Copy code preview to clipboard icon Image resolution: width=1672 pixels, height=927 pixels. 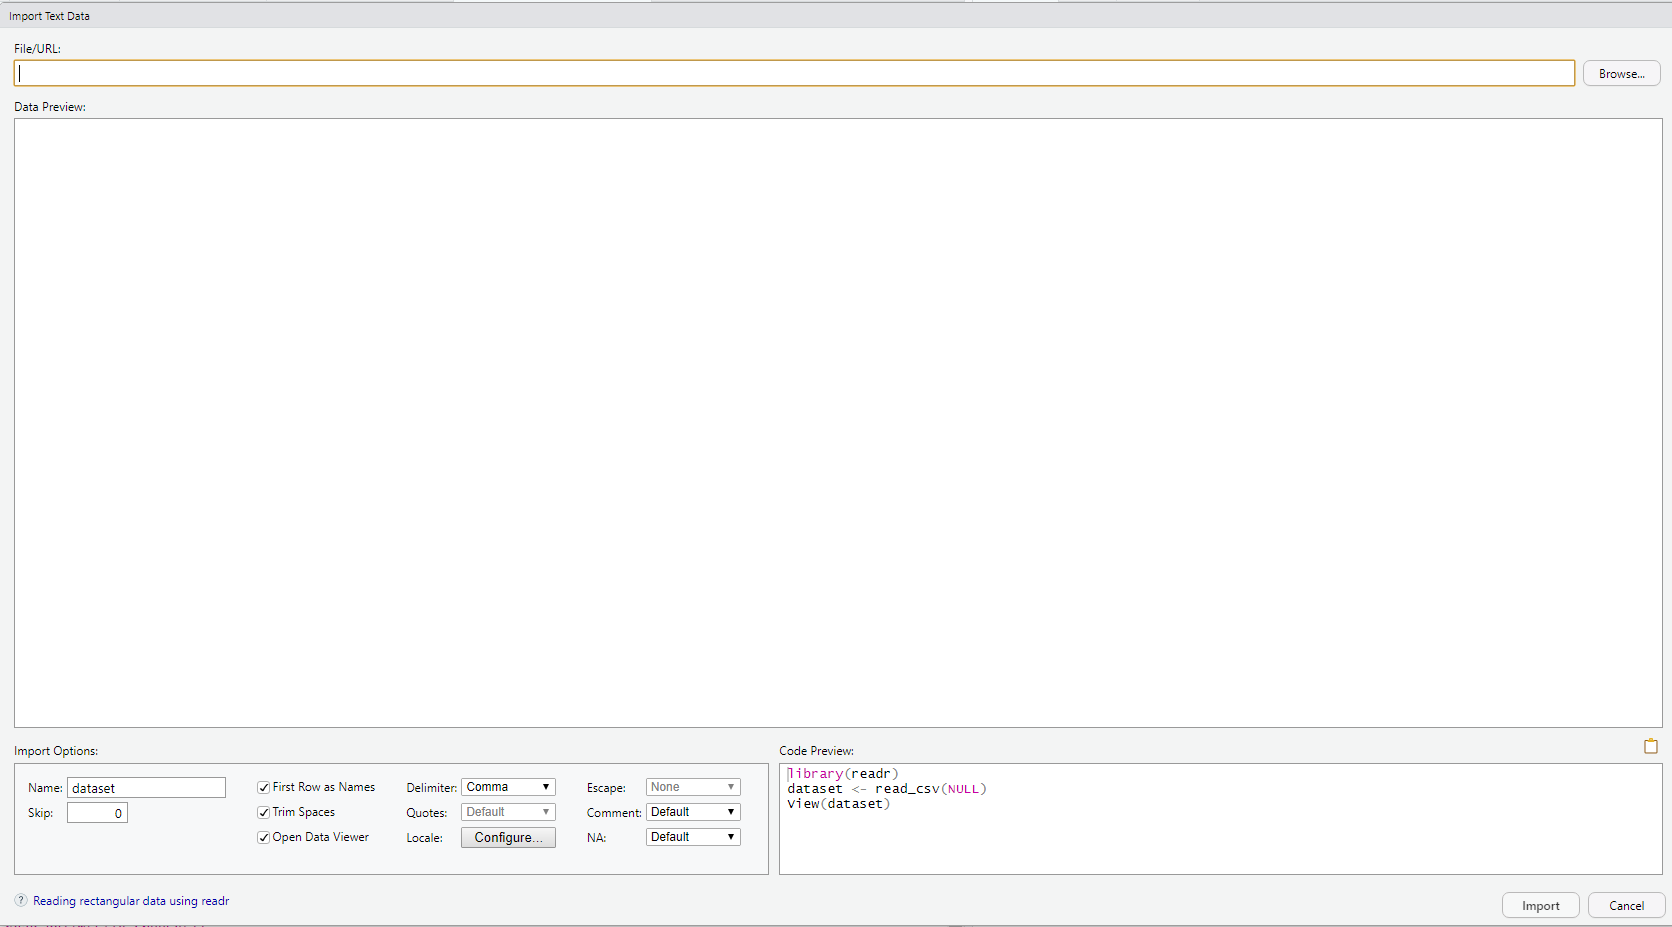[1650, 746]
